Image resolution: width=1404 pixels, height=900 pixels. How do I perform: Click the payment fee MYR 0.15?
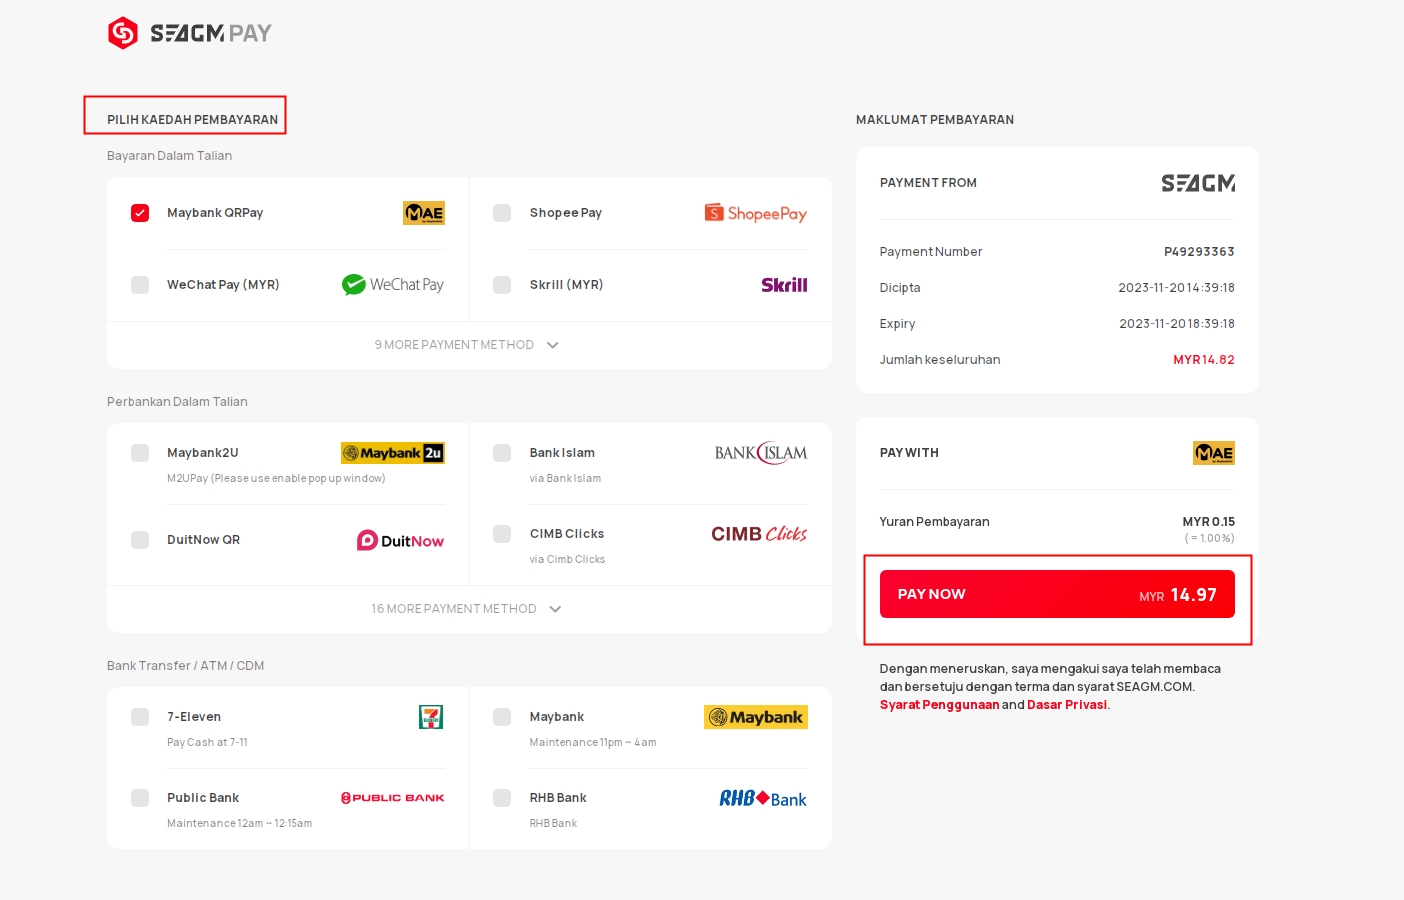click(x=1208, y=522)
